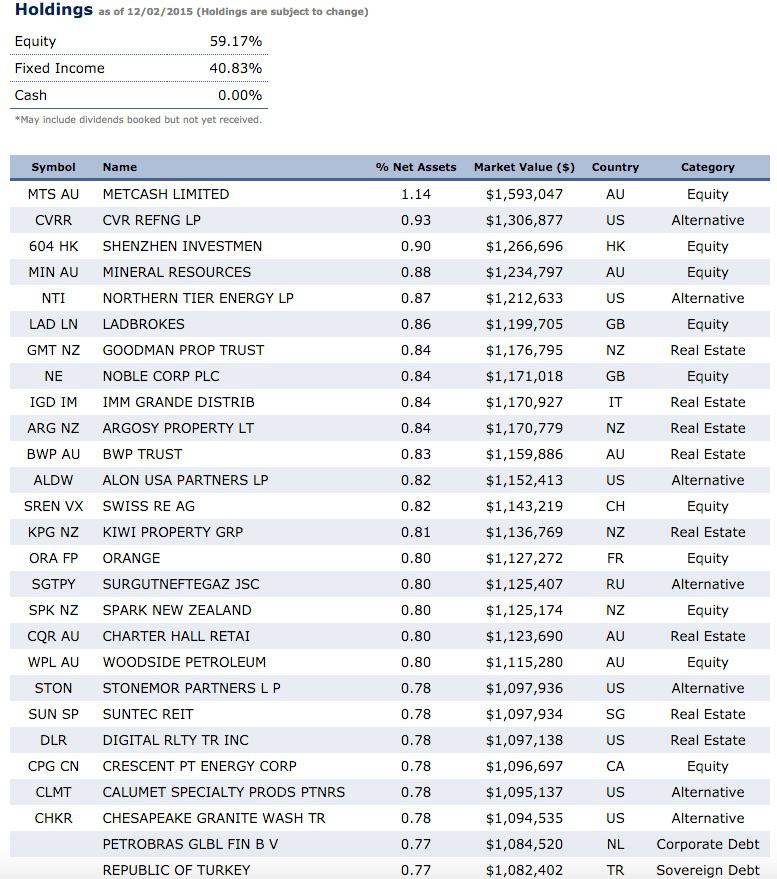Click the Symbol column header

tap(53, 167)
